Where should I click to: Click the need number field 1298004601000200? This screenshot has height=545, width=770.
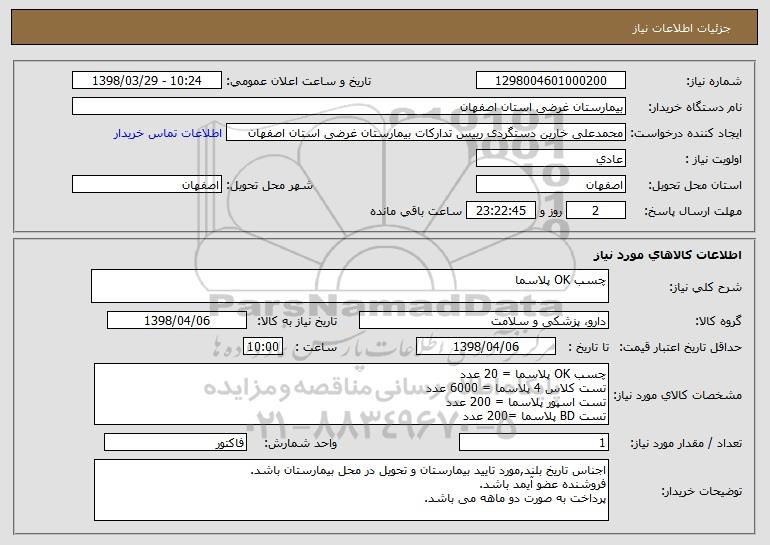tap(550, 81)
